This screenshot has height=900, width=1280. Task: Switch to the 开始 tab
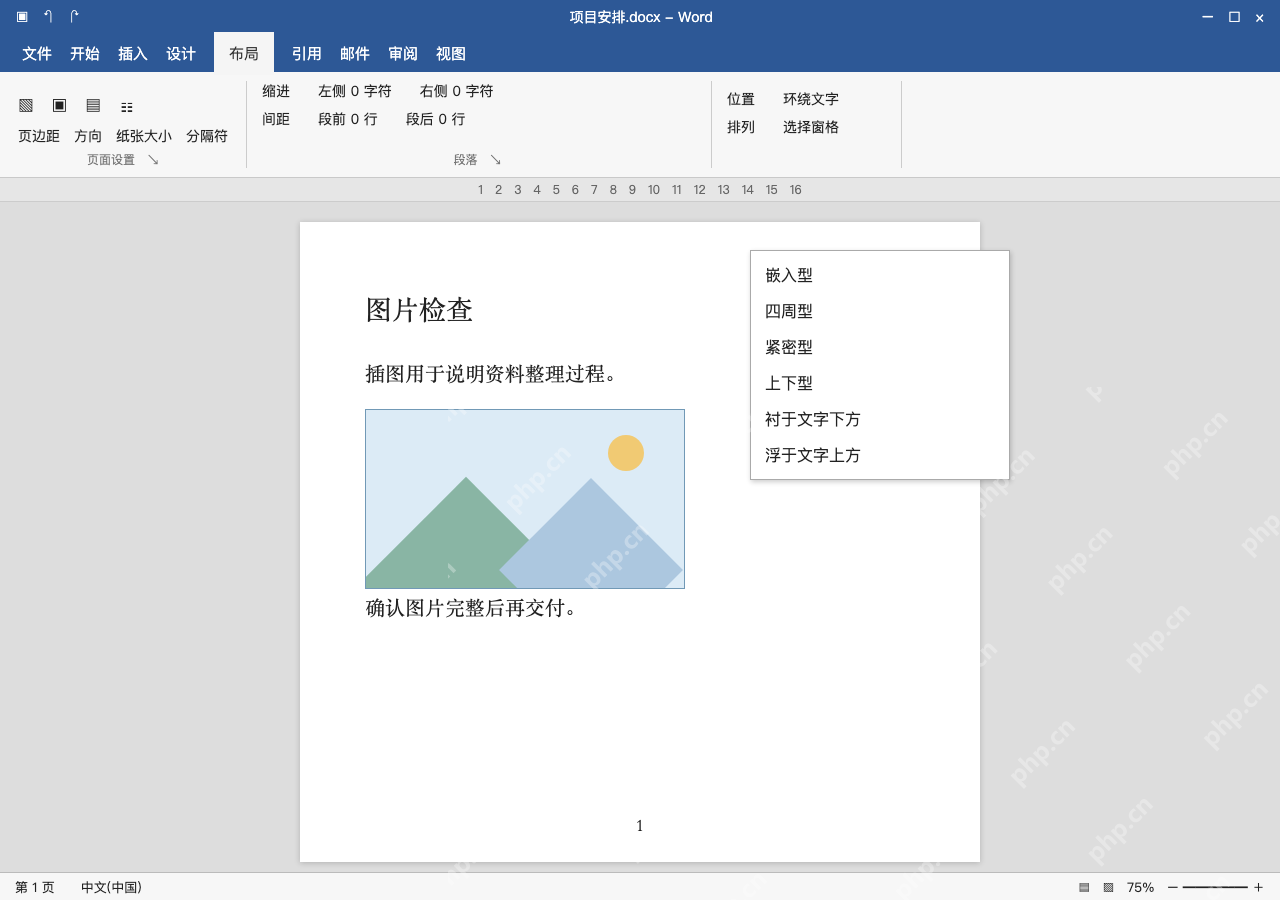click(85, 54)
